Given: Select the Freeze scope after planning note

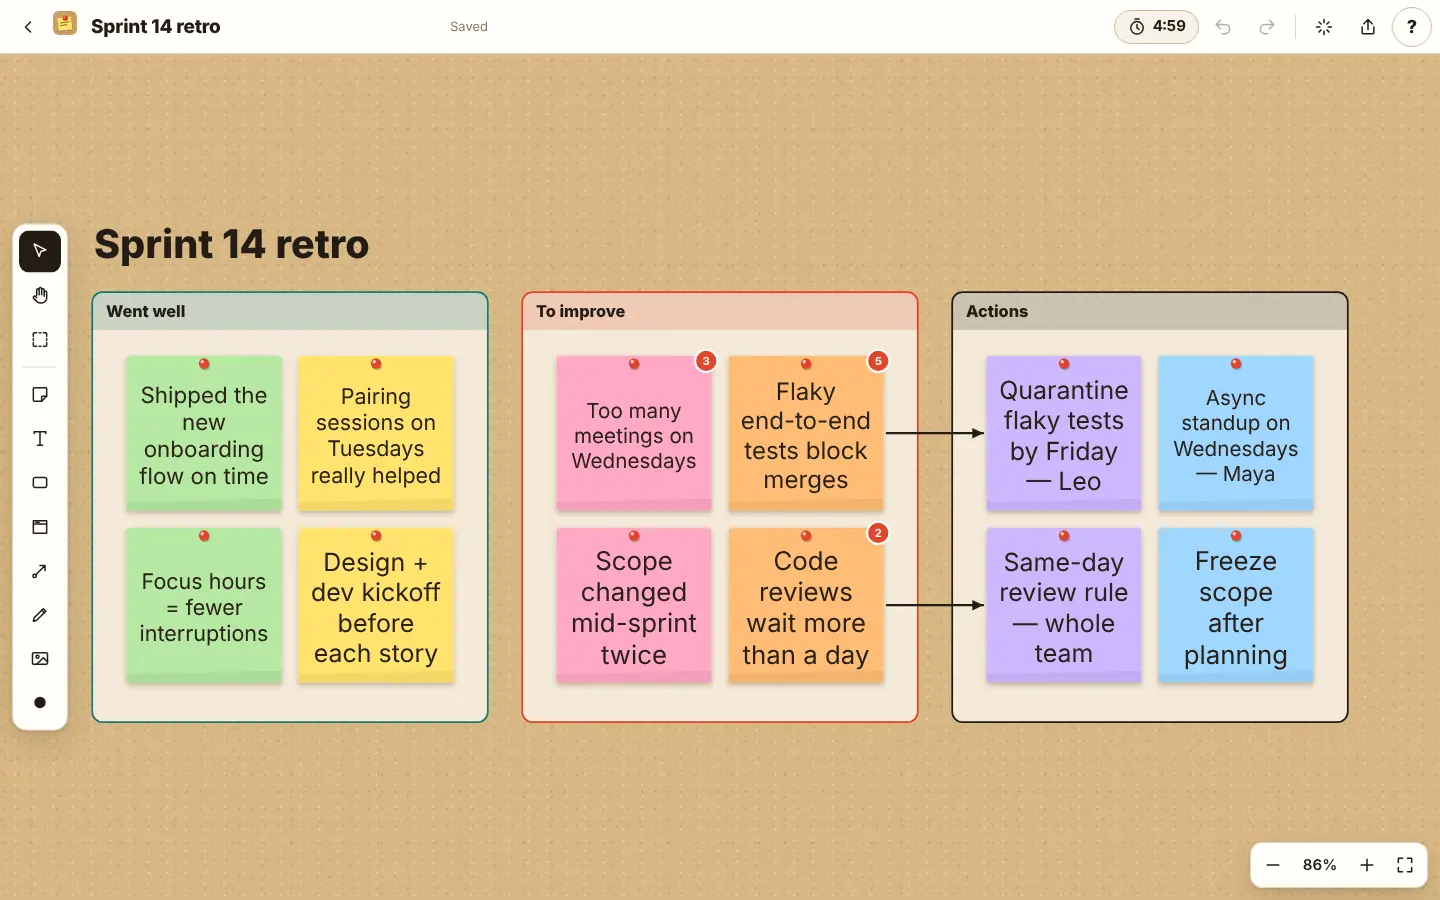Looking at the screenshot, I should [x=1236, y=606].
